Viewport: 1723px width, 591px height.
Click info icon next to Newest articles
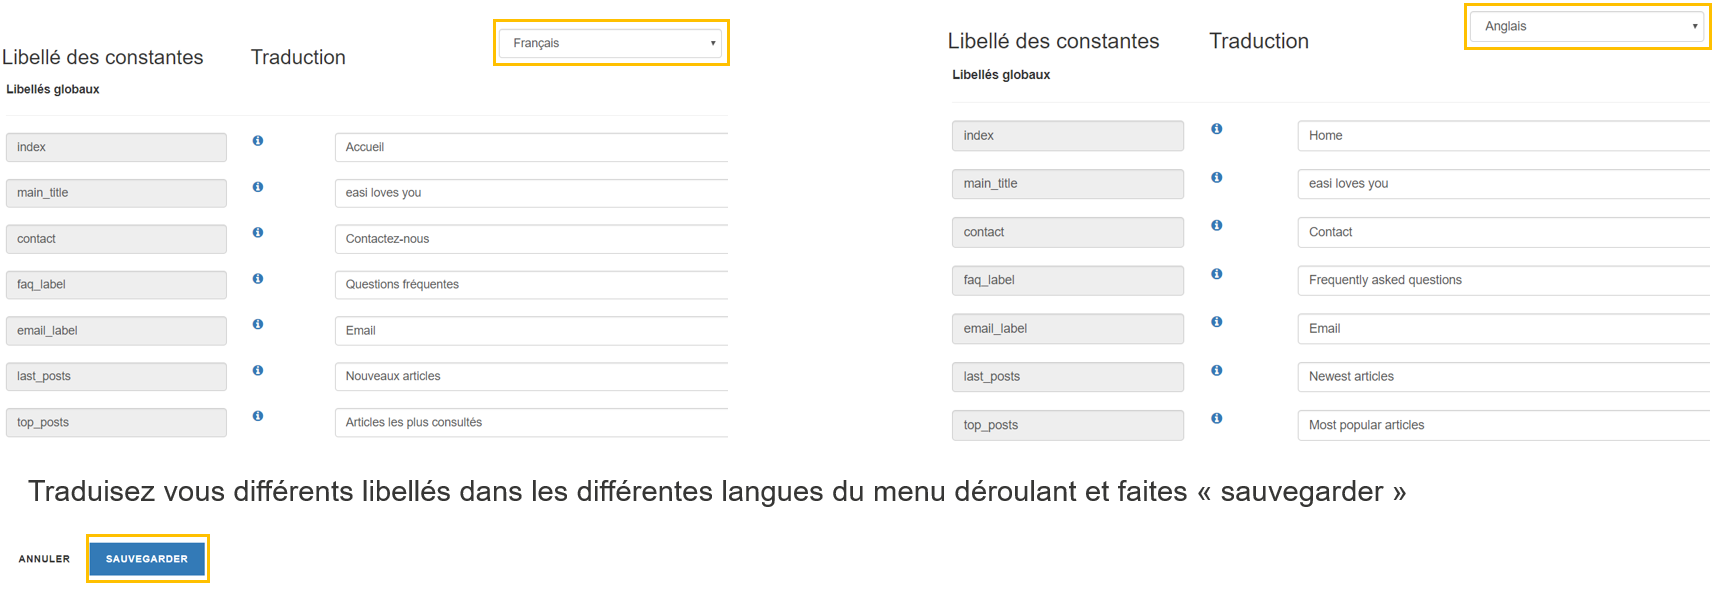(x=1216, y=370)
